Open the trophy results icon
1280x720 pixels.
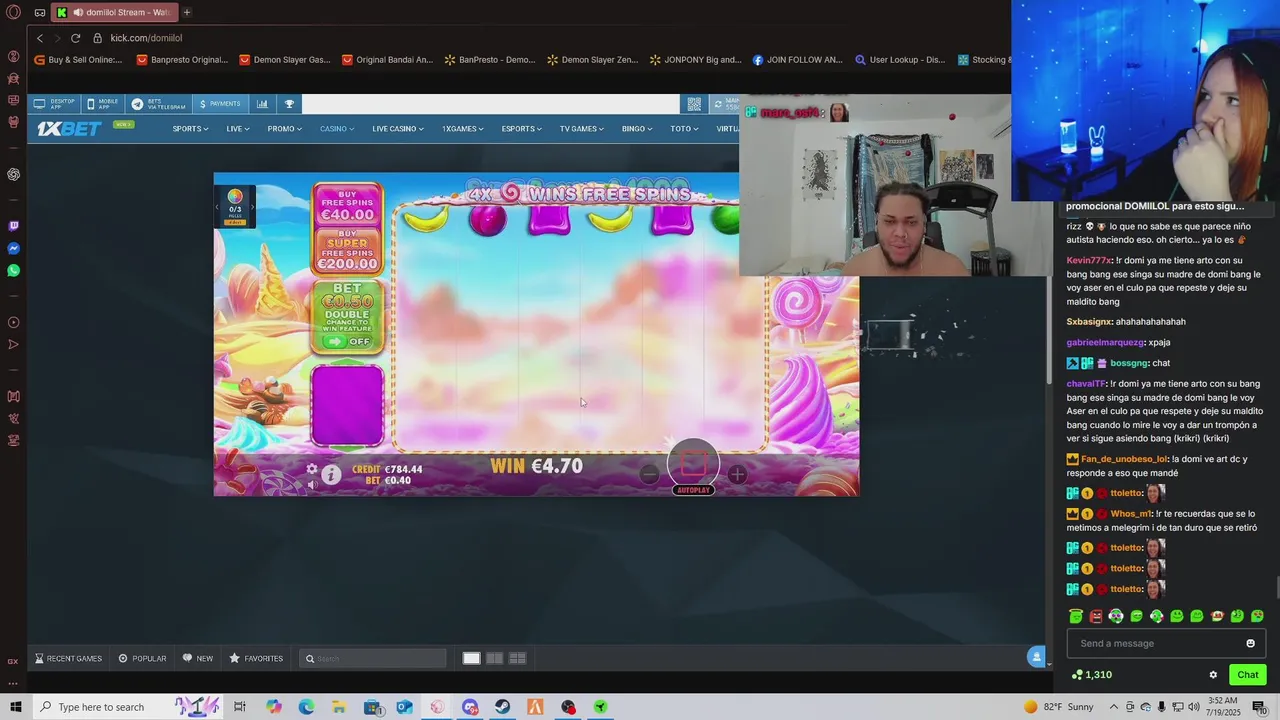(289, 104)
